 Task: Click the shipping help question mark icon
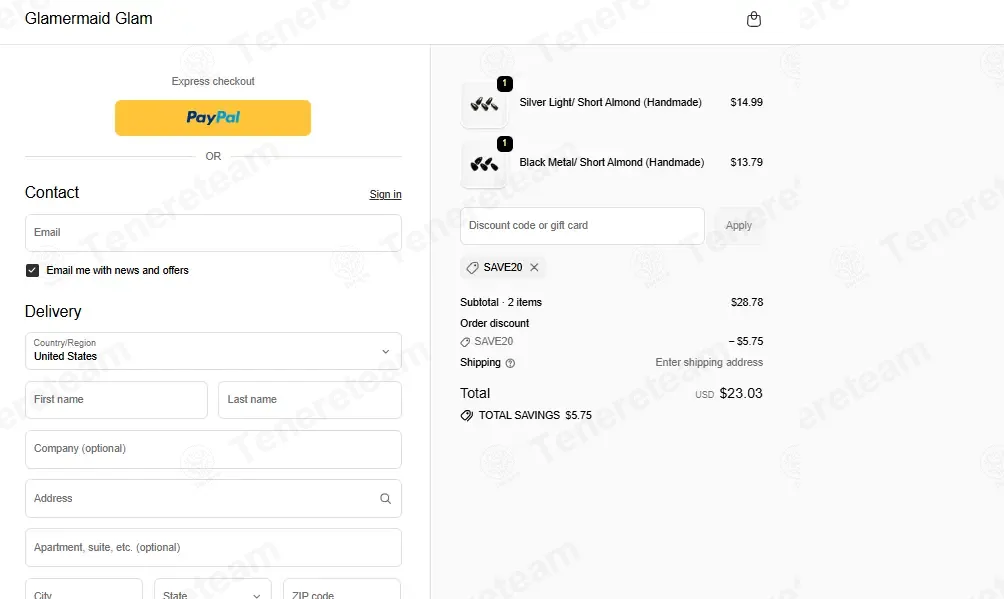click(x=510, y=363)
